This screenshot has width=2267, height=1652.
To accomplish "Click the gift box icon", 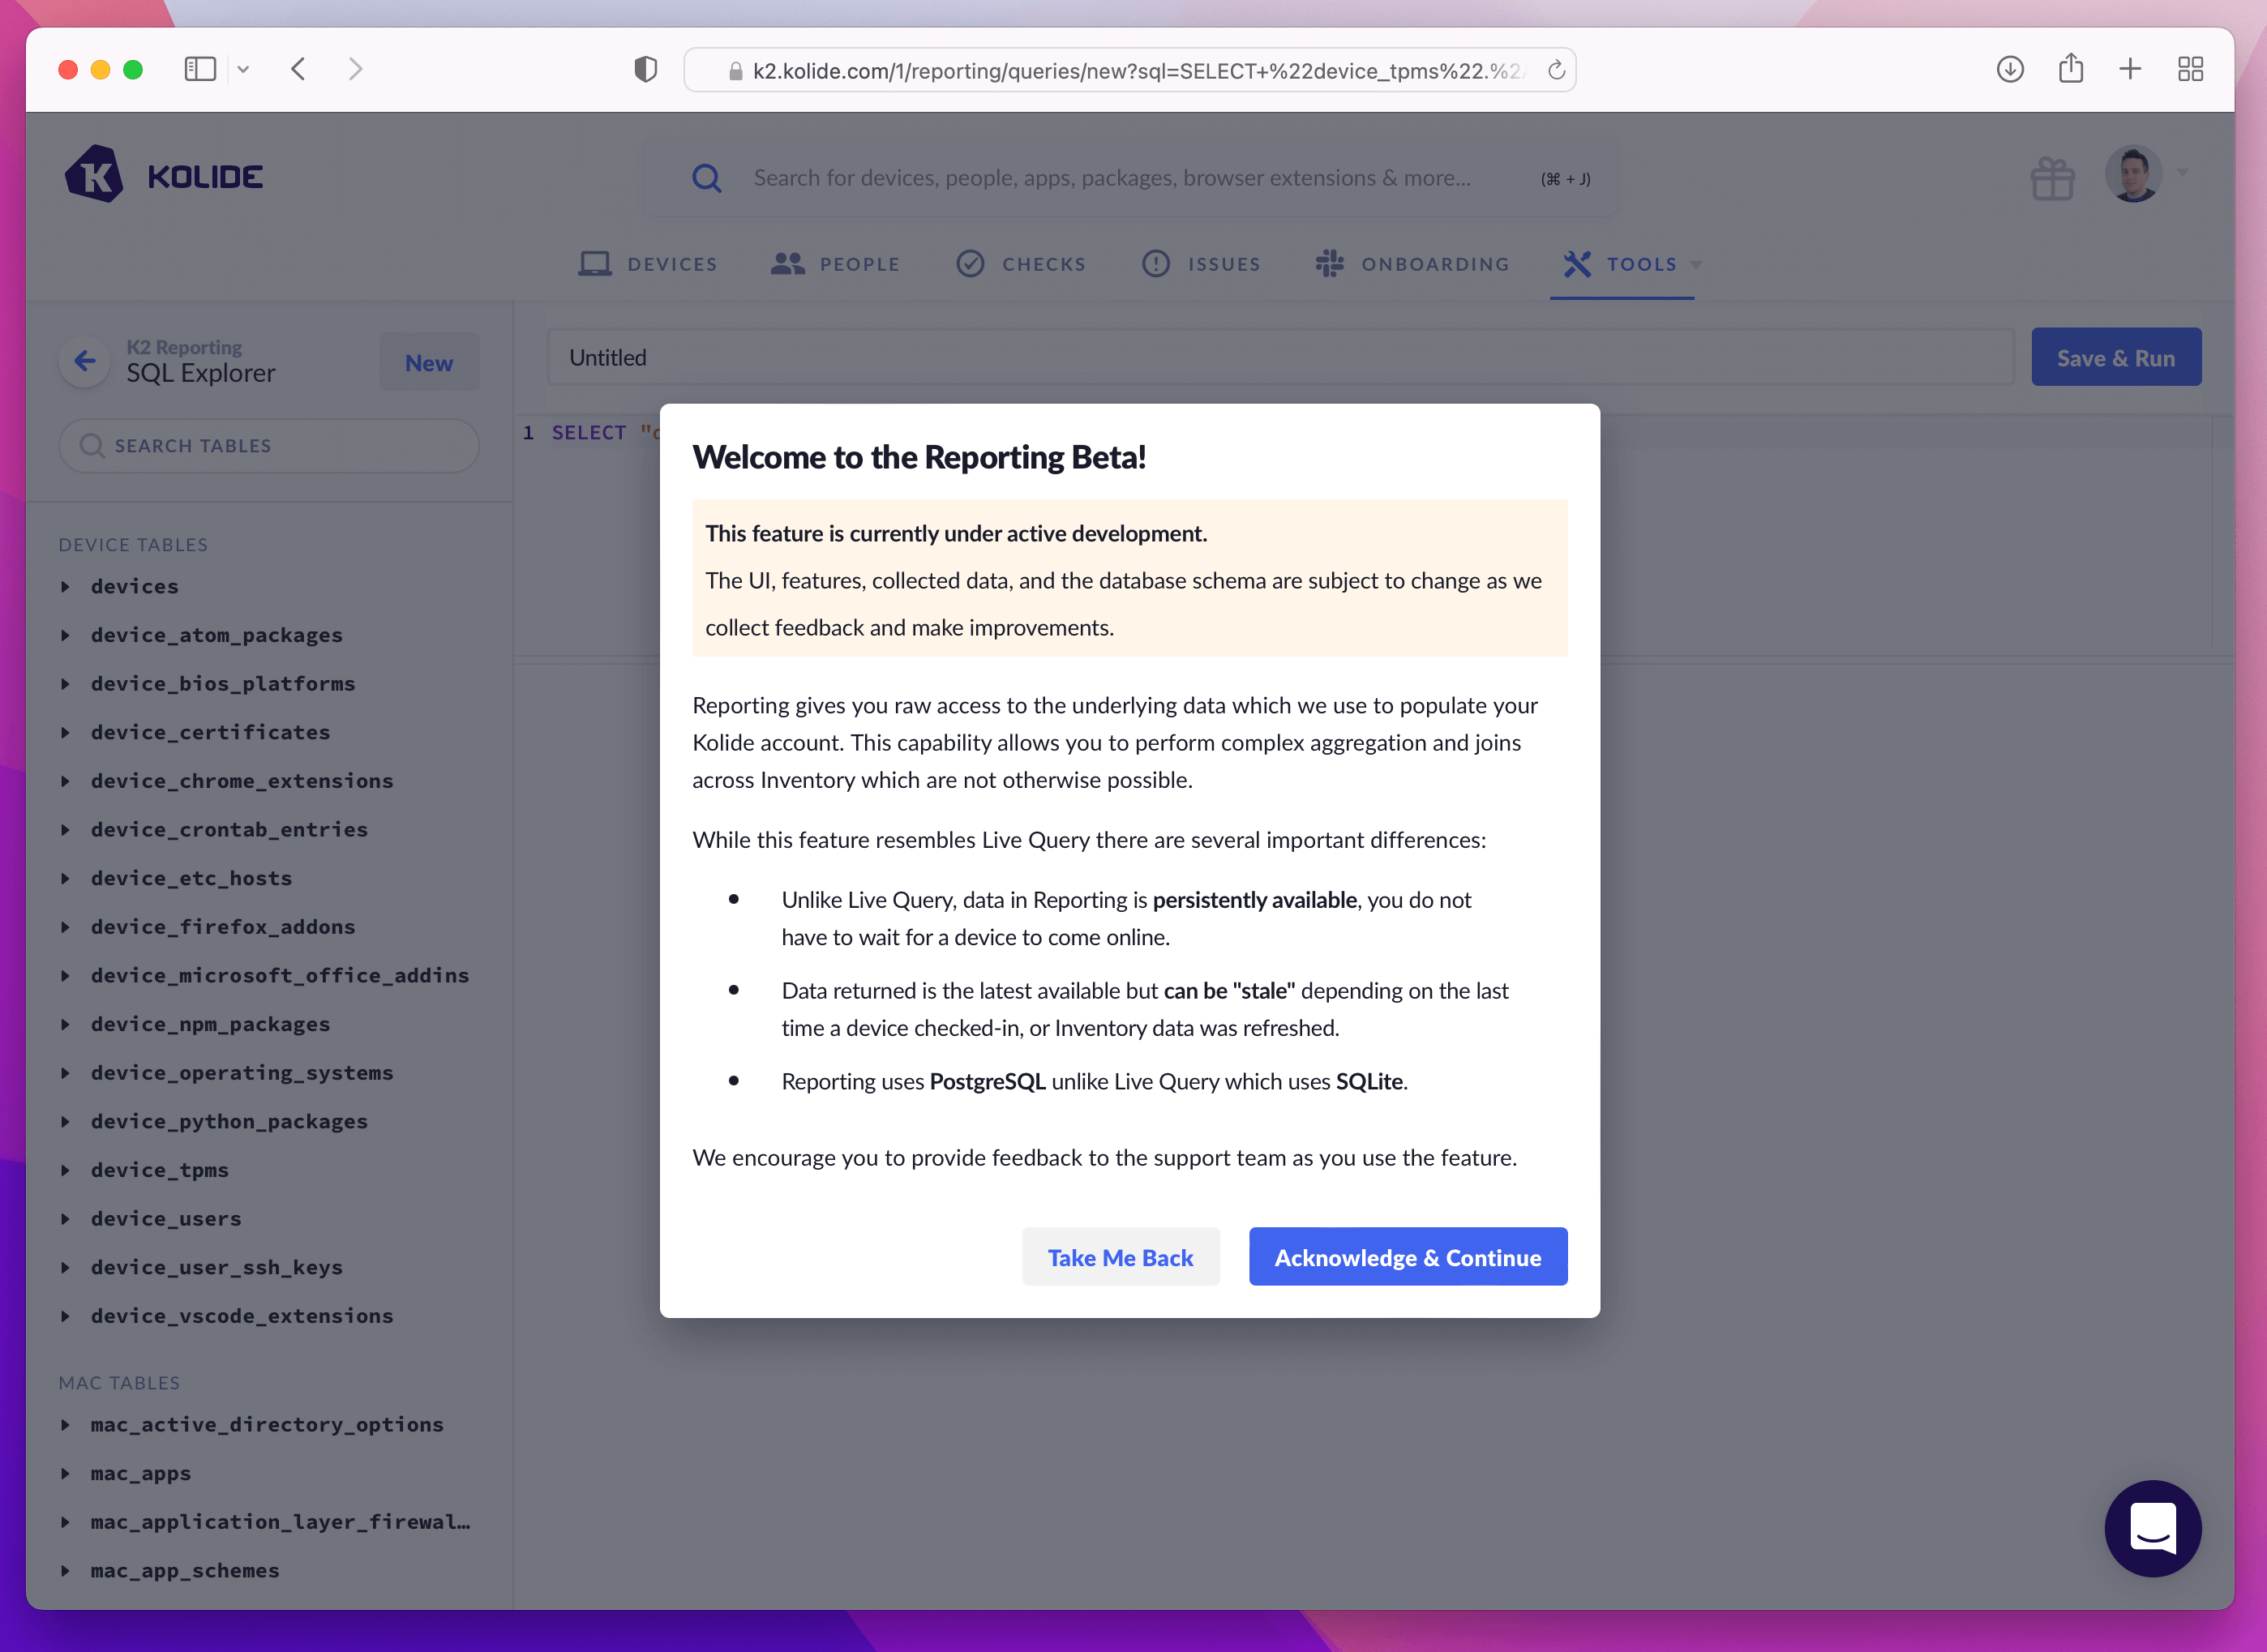I will (2052, 179).
